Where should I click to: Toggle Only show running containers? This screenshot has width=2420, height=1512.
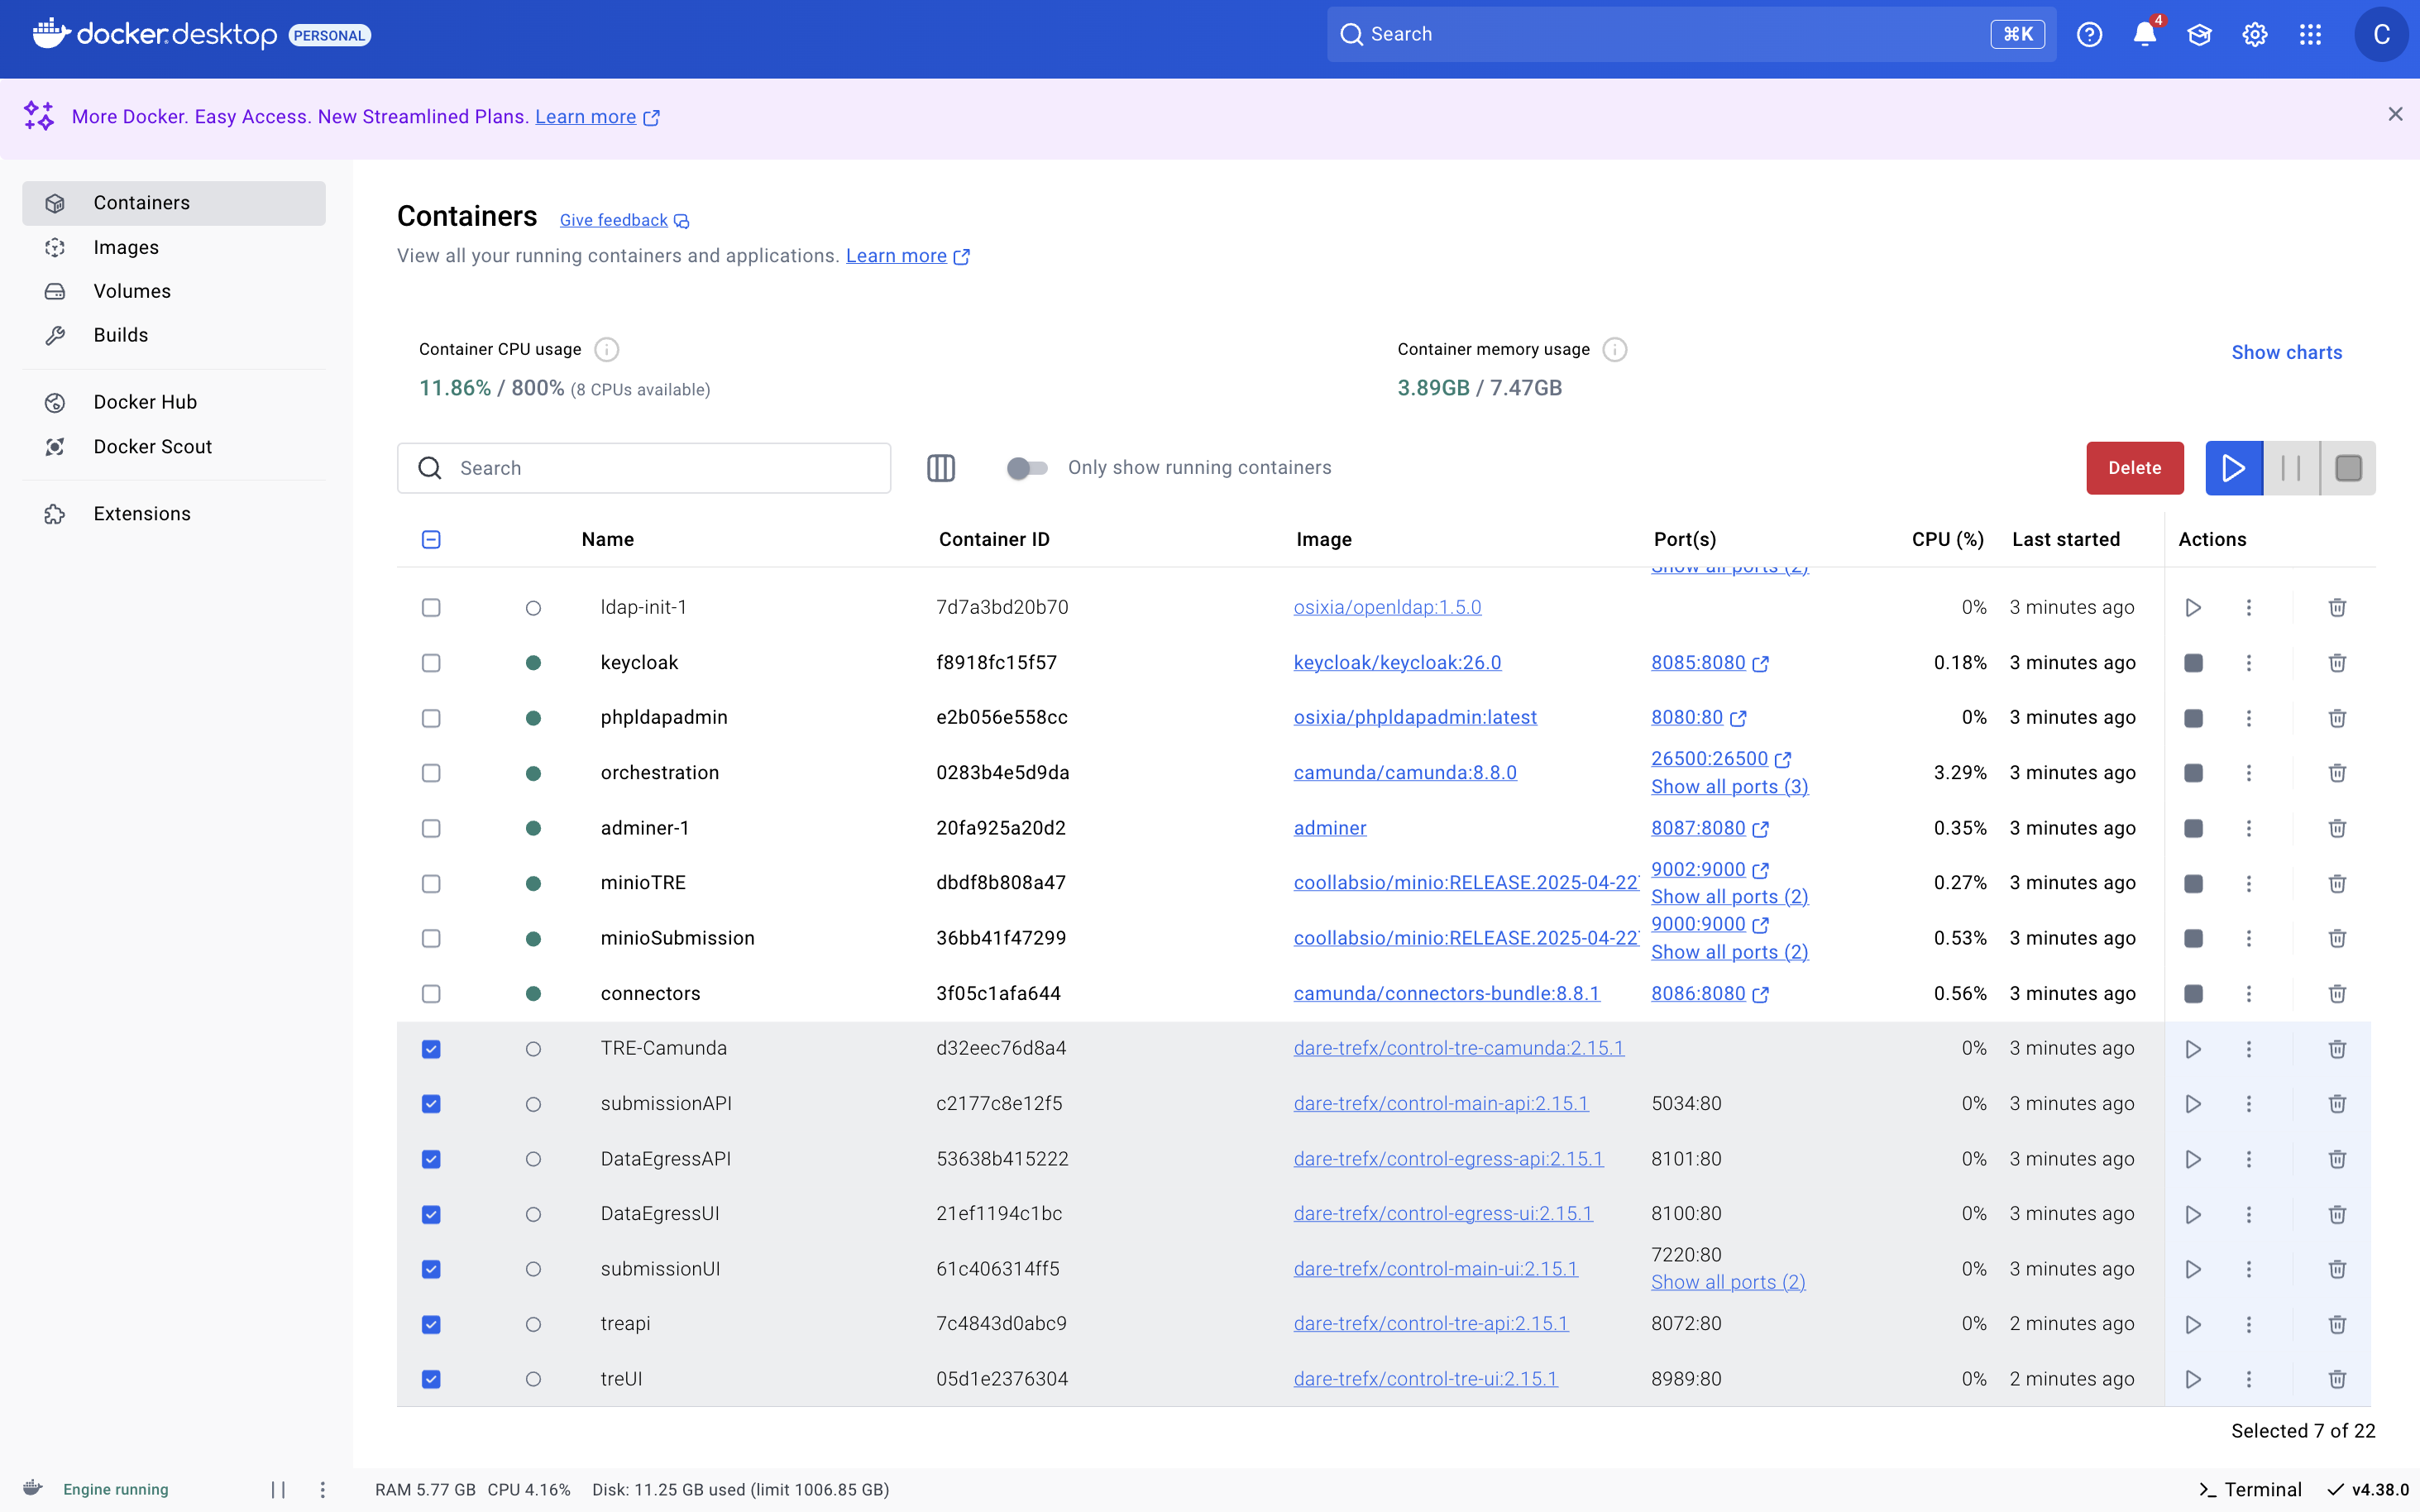[1026, 468]
